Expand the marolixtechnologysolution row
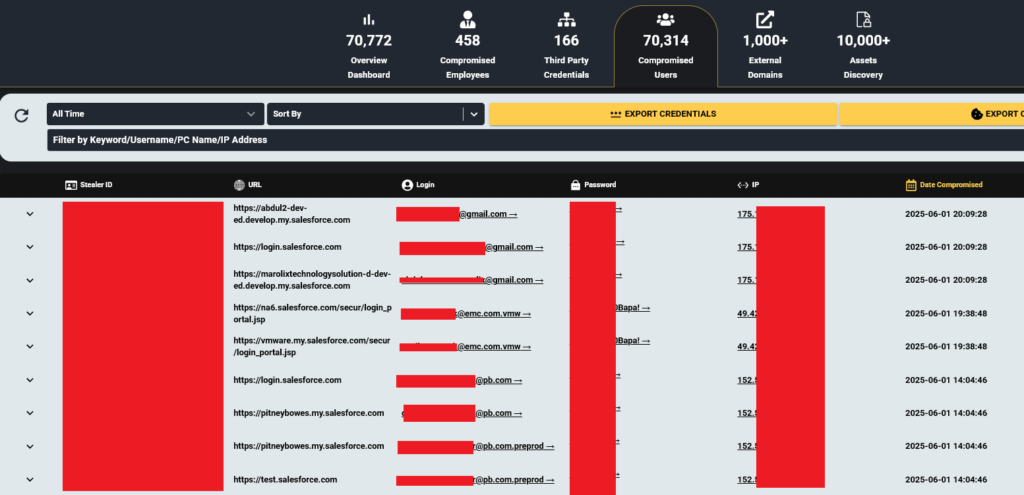 point(29,280)
